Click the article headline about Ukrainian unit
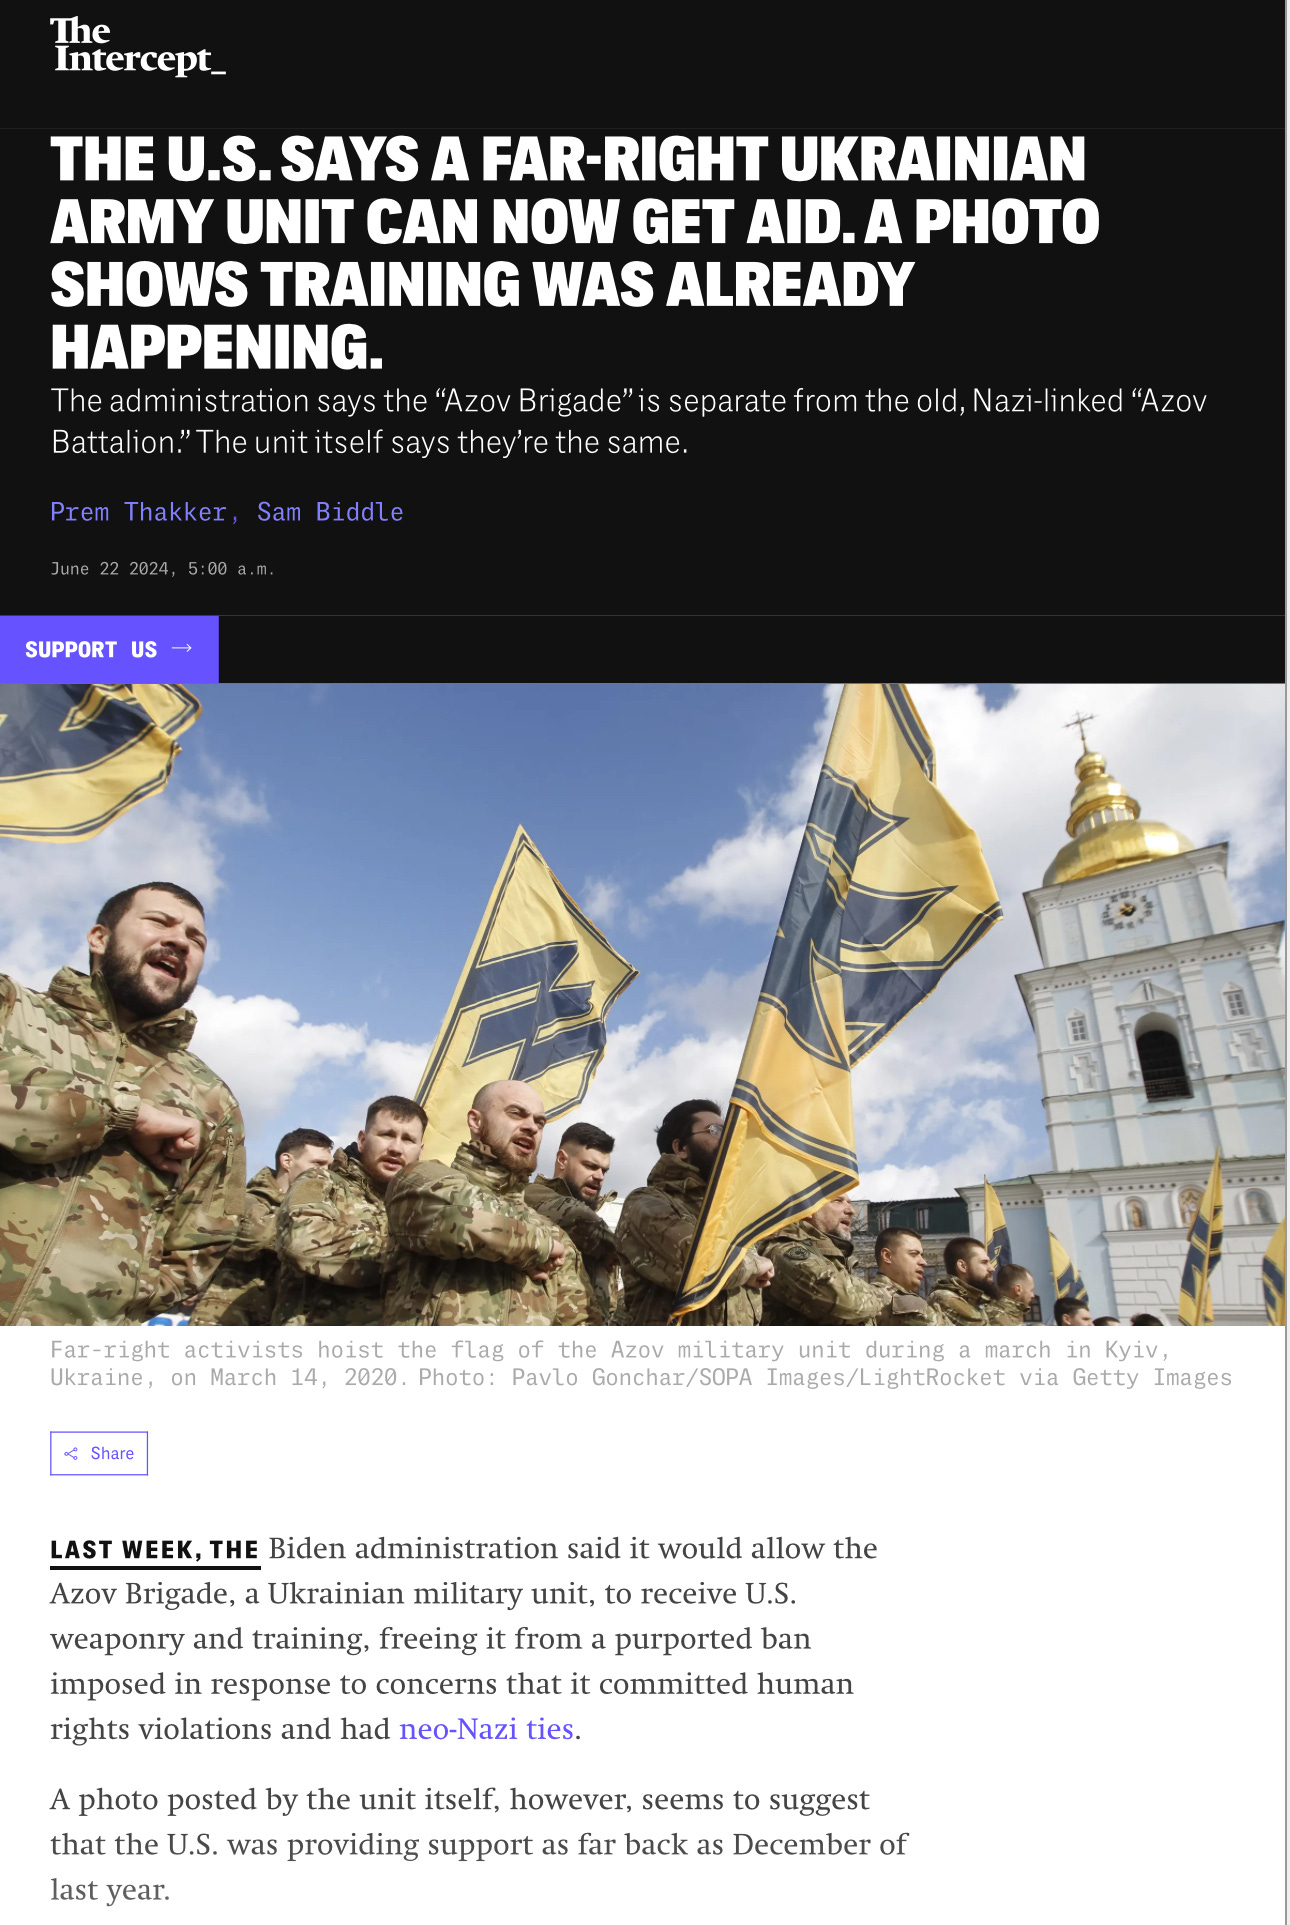This screenshot has width=1290, height=1925. 575,253
